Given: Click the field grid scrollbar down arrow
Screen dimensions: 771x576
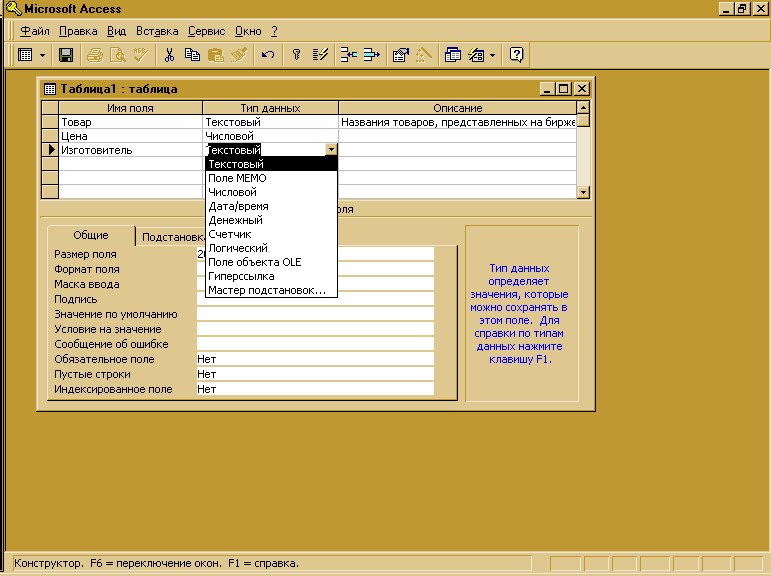Looking at the screenshot, I should [x=583, y=192].
